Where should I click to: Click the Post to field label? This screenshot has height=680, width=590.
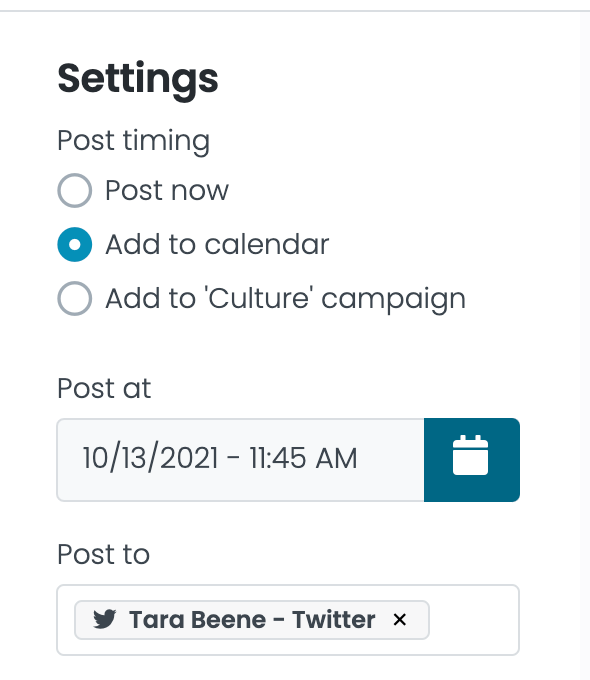point(104,554)
